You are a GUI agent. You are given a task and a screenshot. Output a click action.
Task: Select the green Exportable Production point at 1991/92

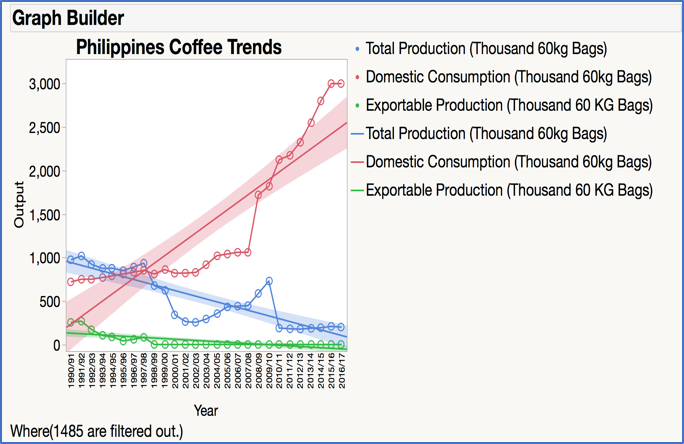tap(81, 321)
